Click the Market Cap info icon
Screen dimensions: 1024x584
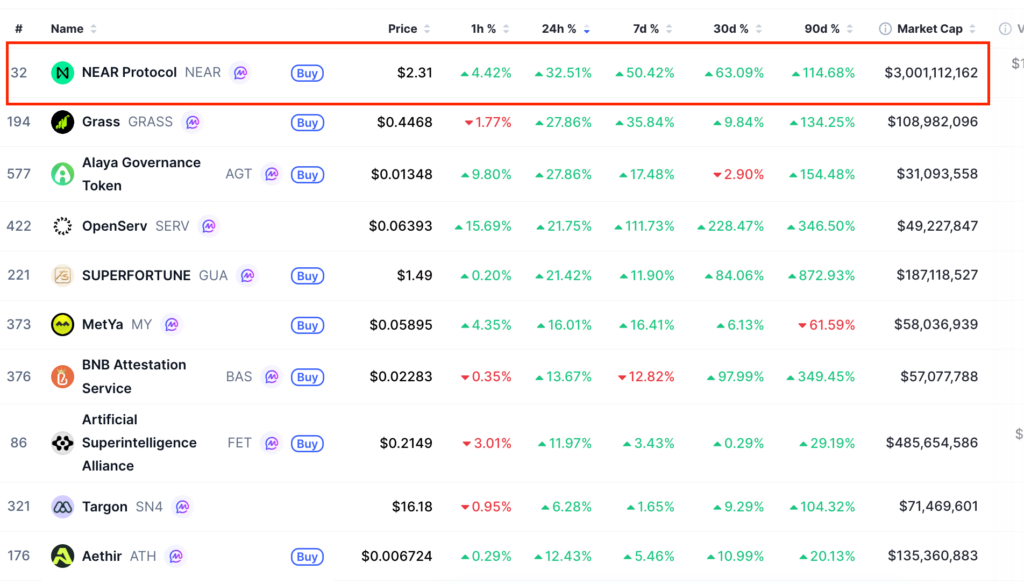pos(885,29)
